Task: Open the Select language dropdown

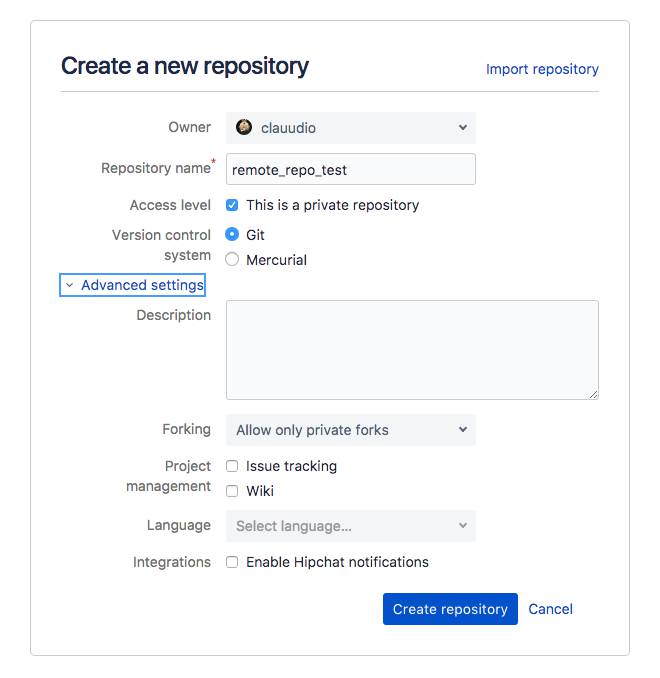Action: (350, 526)
